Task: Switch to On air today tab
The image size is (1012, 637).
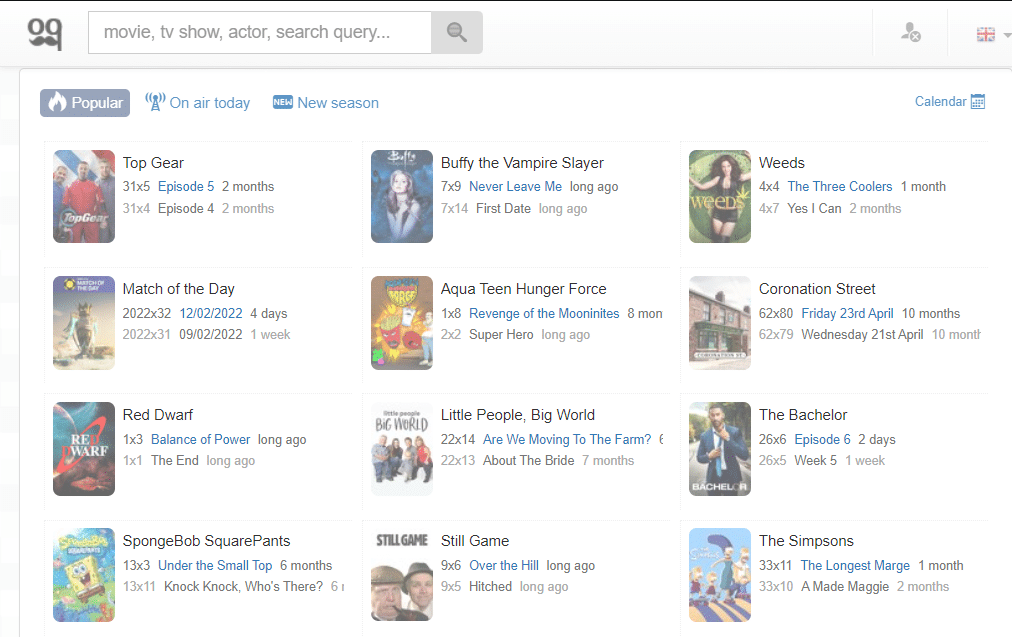Action: 197,103
